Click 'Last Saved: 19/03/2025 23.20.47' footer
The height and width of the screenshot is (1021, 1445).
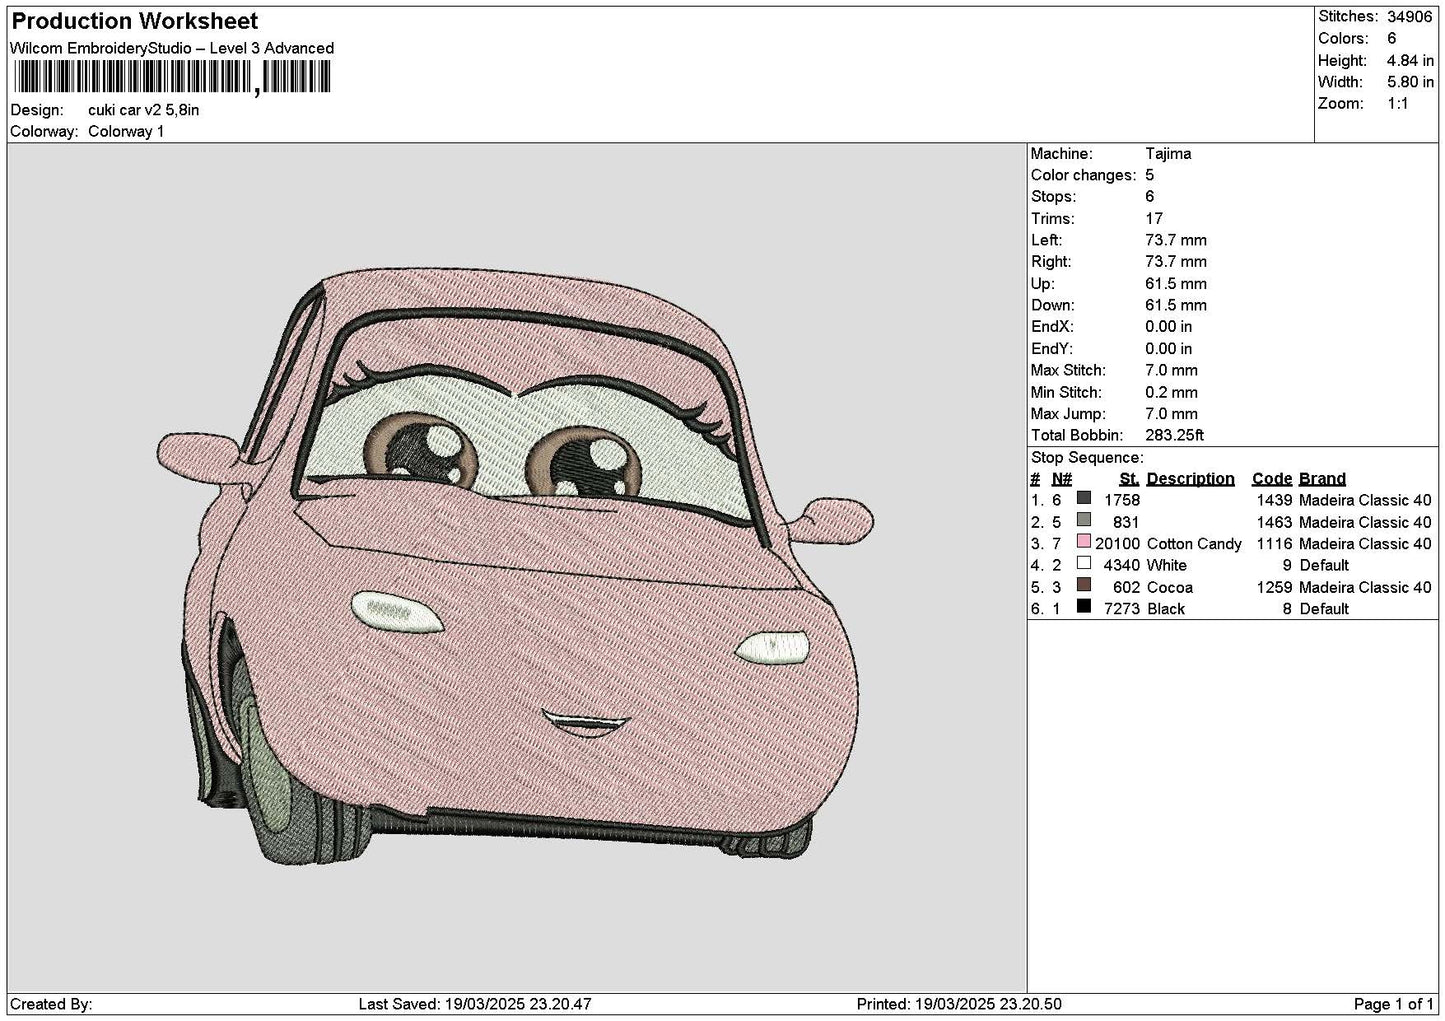pos(475,1004)
